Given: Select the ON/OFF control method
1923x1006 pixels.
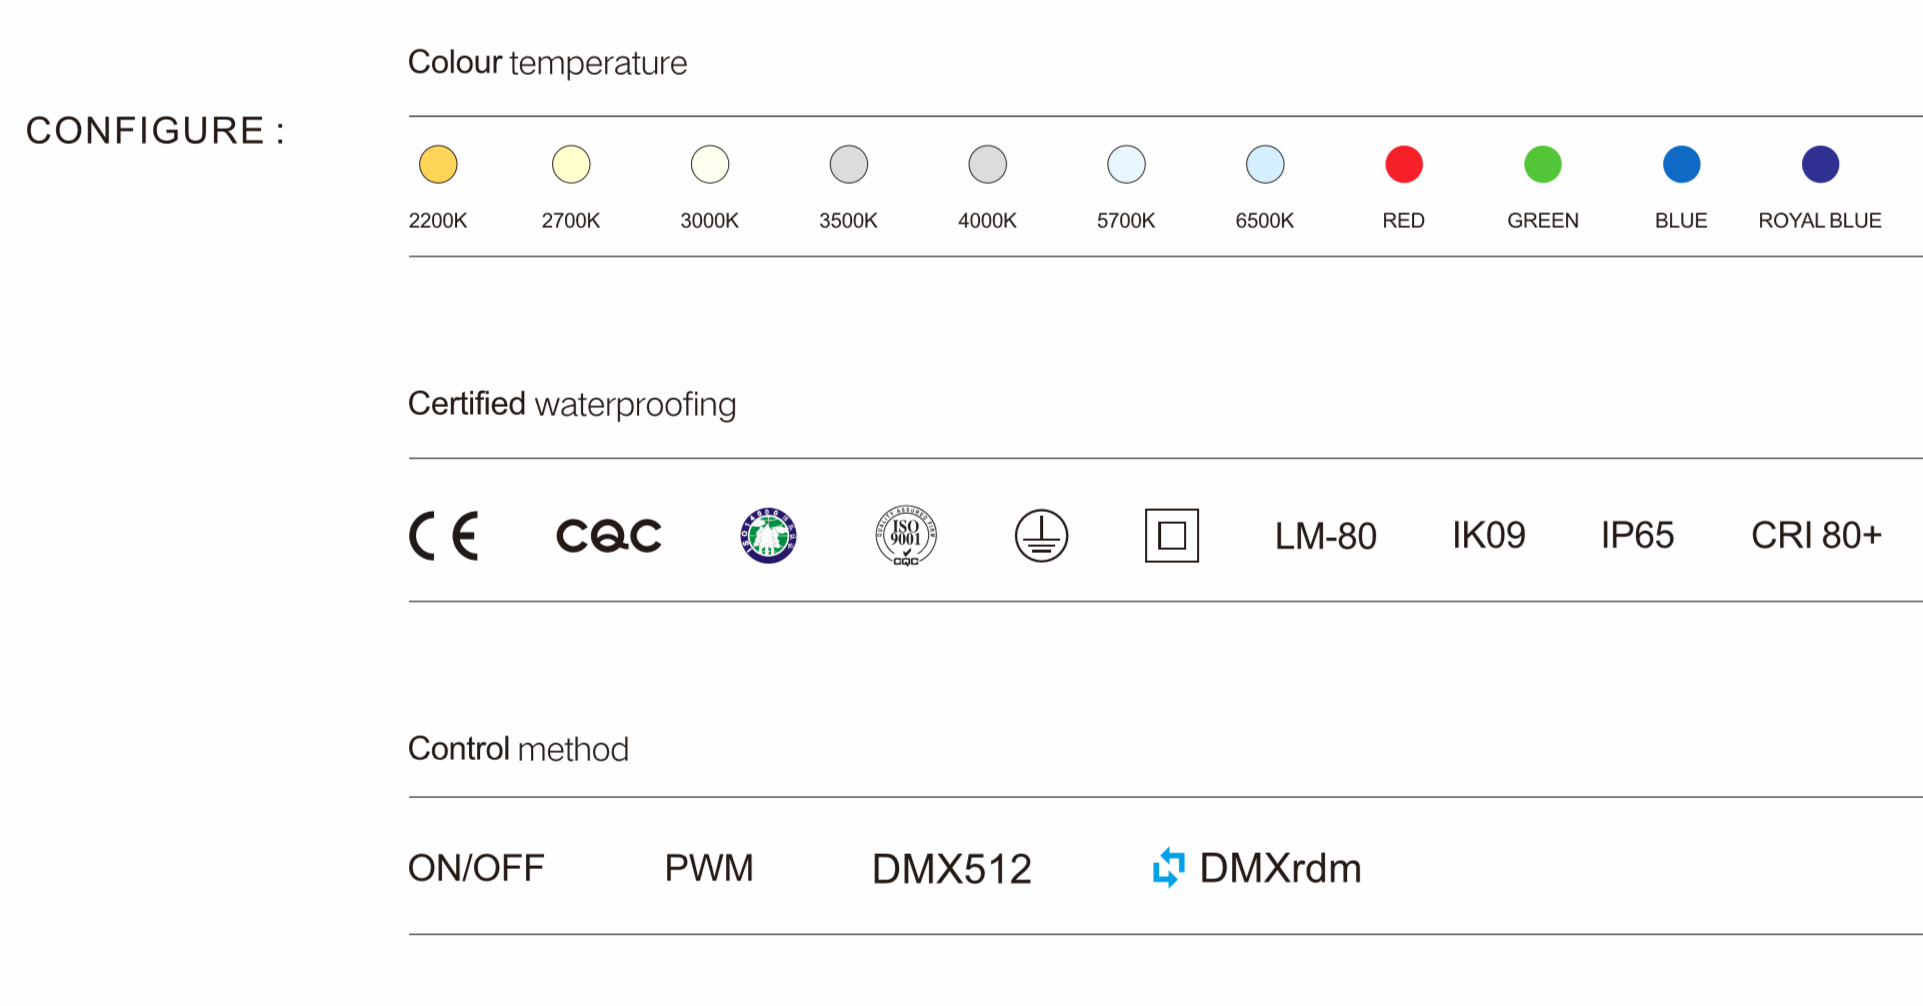Looking at the screenshot, I should point(476,868).
